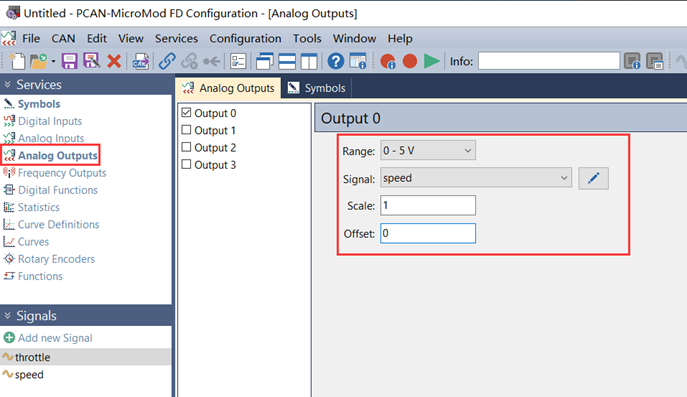Open the Tools menu
The width and height of the screenshot is (687, 397).
tap(307, 39)
